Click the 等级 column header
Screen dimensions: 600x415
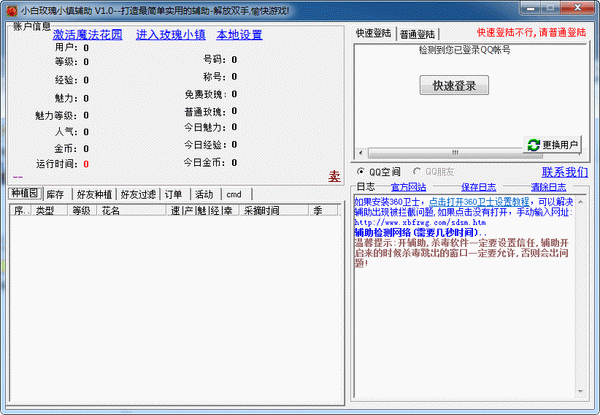click(x=82, y=210)
